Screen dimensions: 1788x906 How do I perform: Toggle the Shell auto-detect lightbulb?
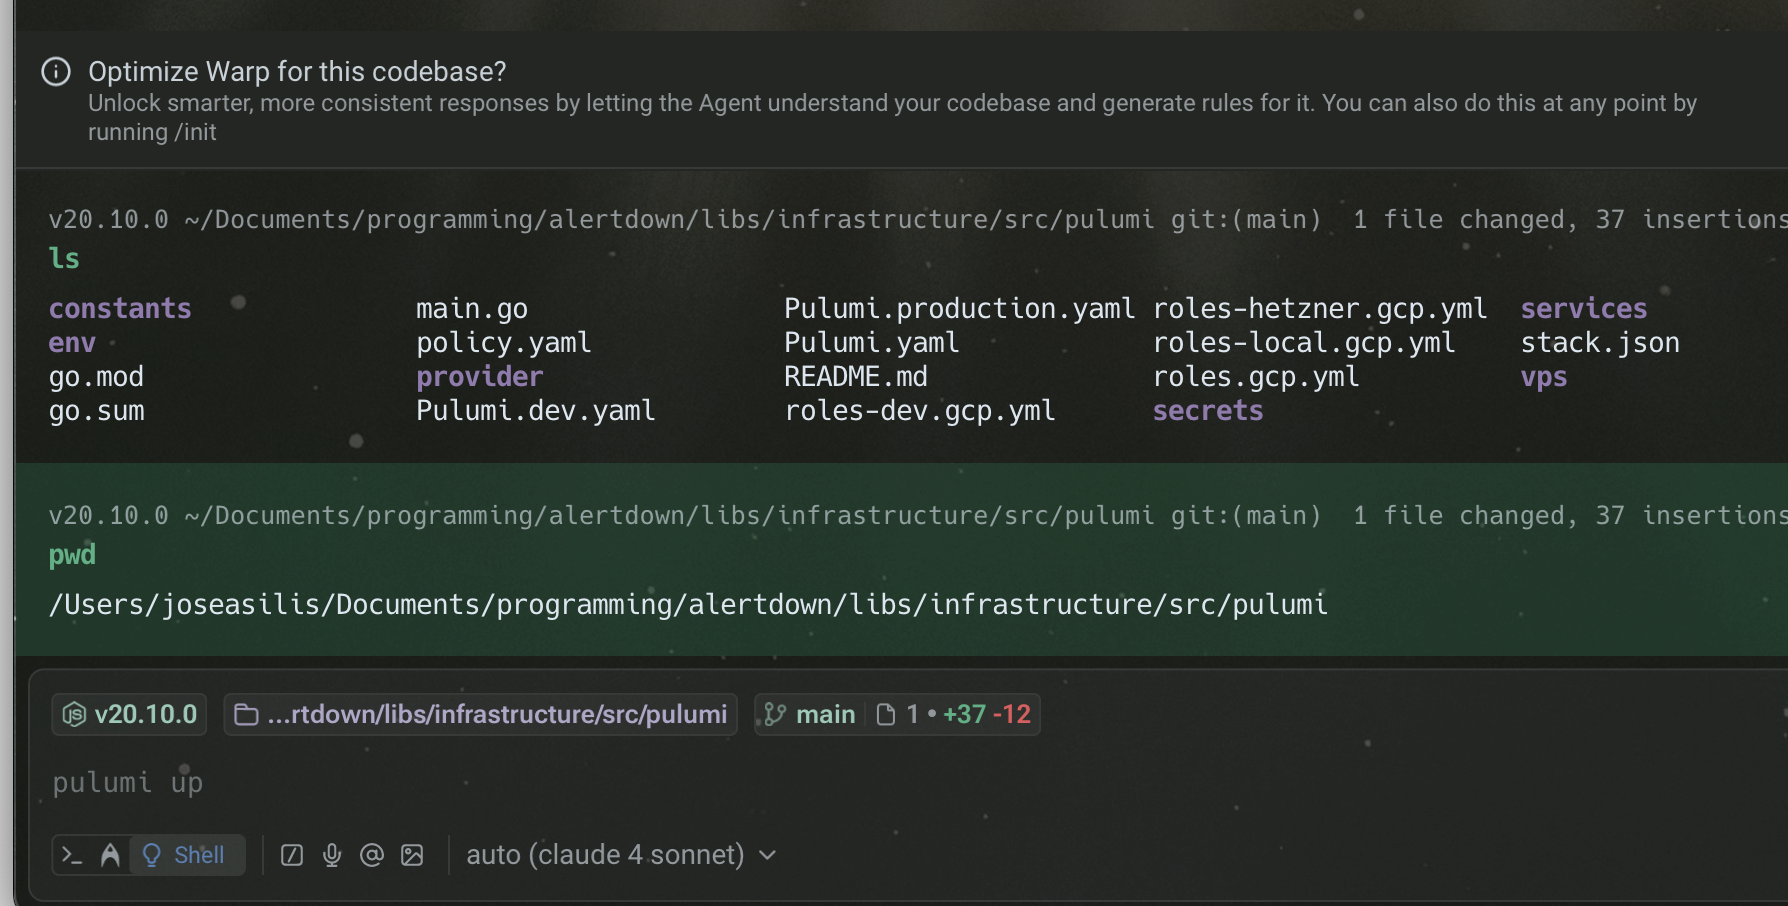186,855
